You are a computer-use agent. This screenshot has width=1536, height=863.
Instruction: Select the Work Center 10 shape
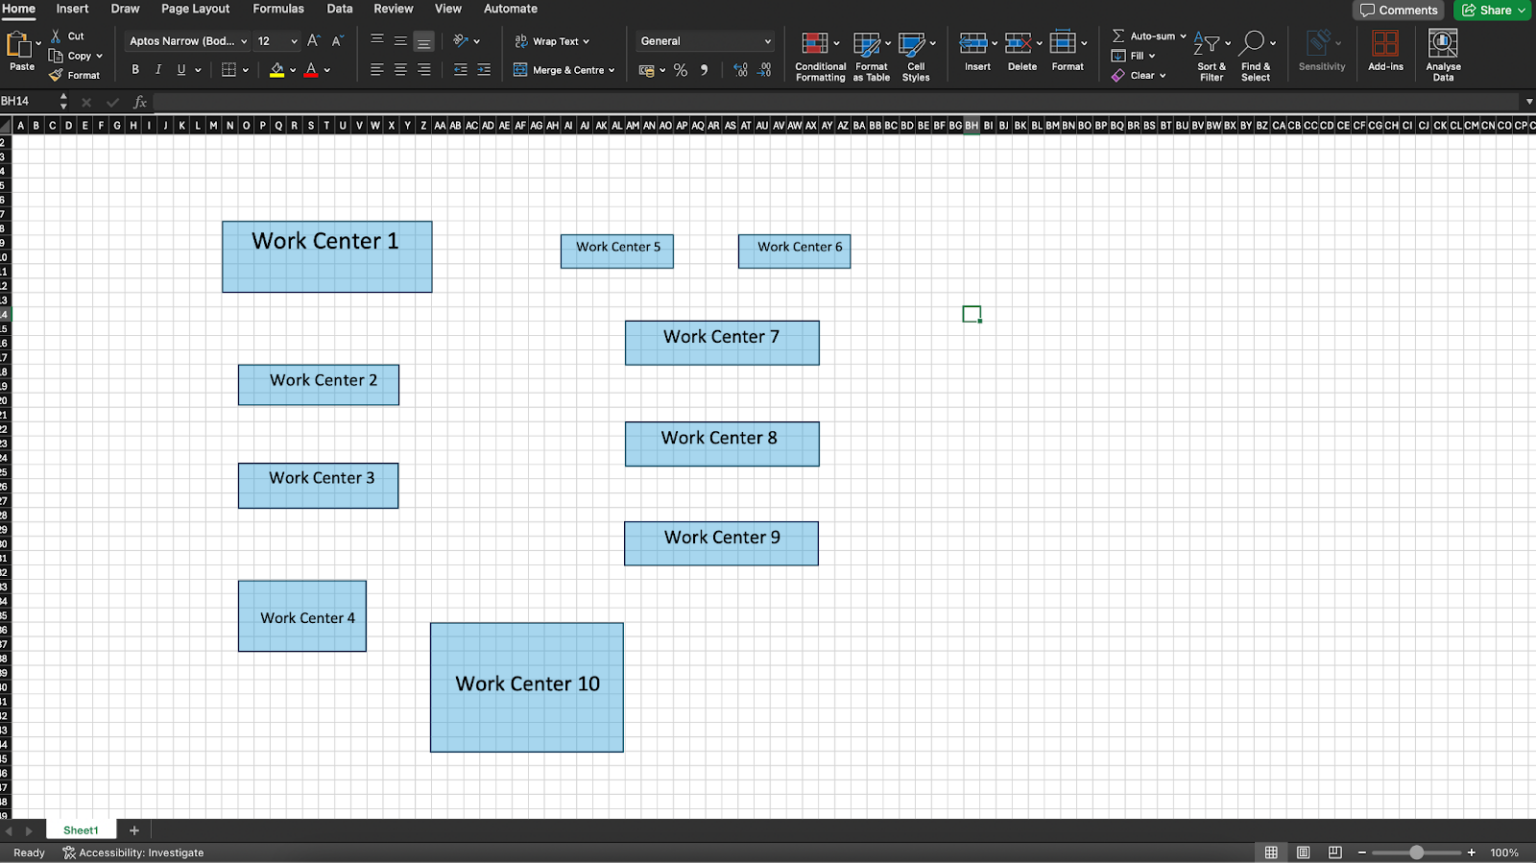[527, 687]
